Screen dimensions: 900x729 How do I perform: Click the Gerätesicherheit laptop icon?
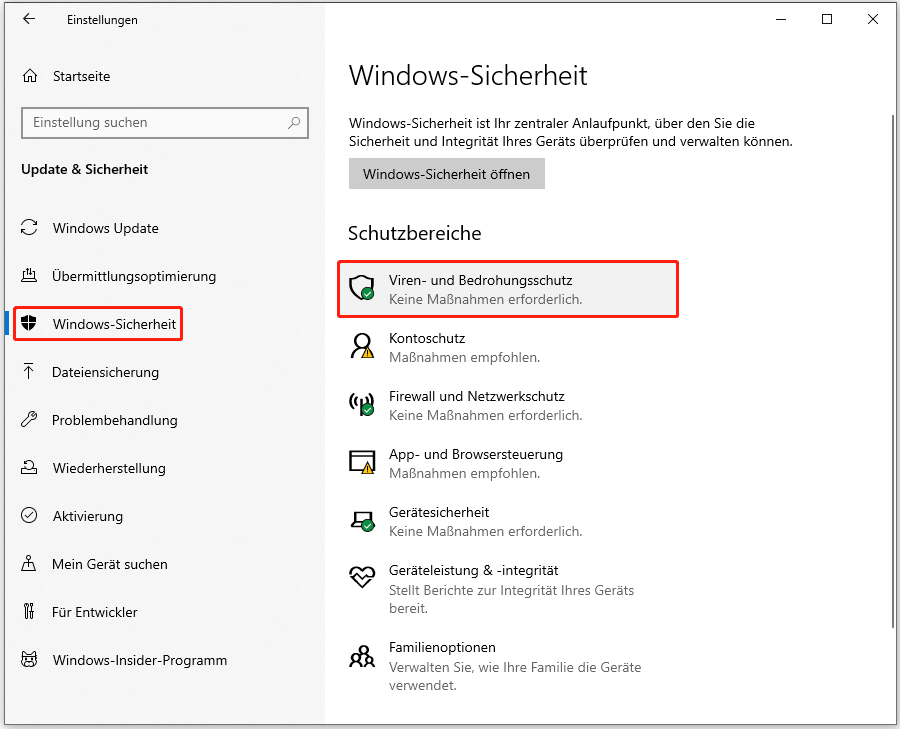[x=362, y=521]
